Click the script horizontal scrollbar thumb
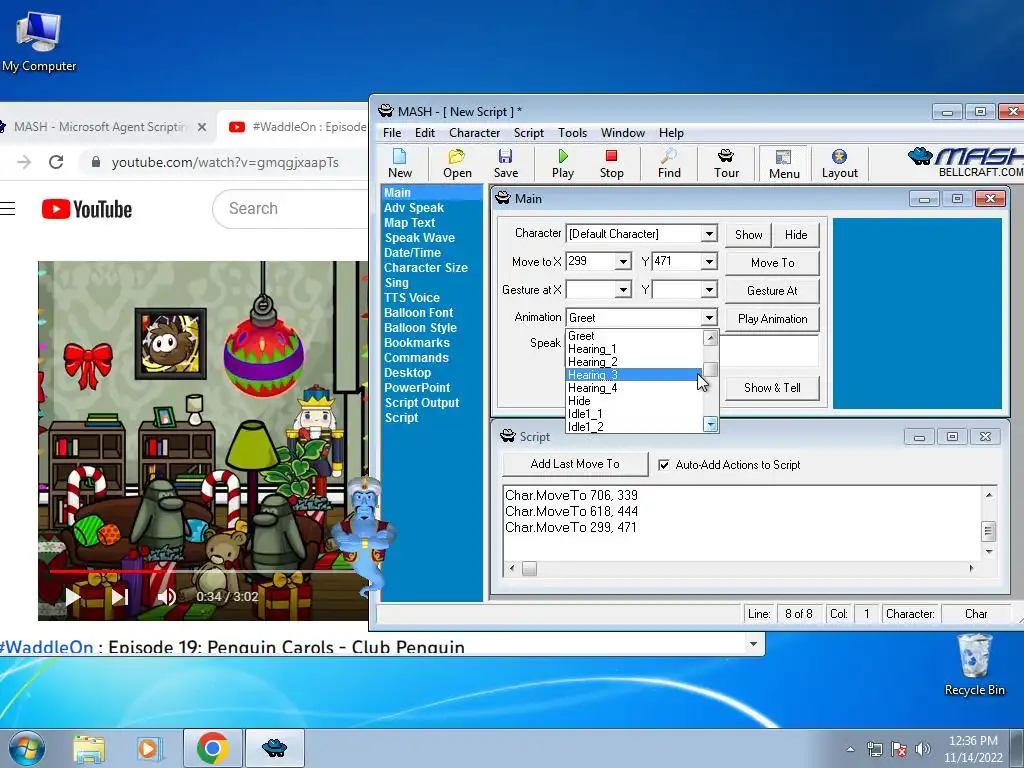The image size is (1024, 768). [x=530, y=569]
